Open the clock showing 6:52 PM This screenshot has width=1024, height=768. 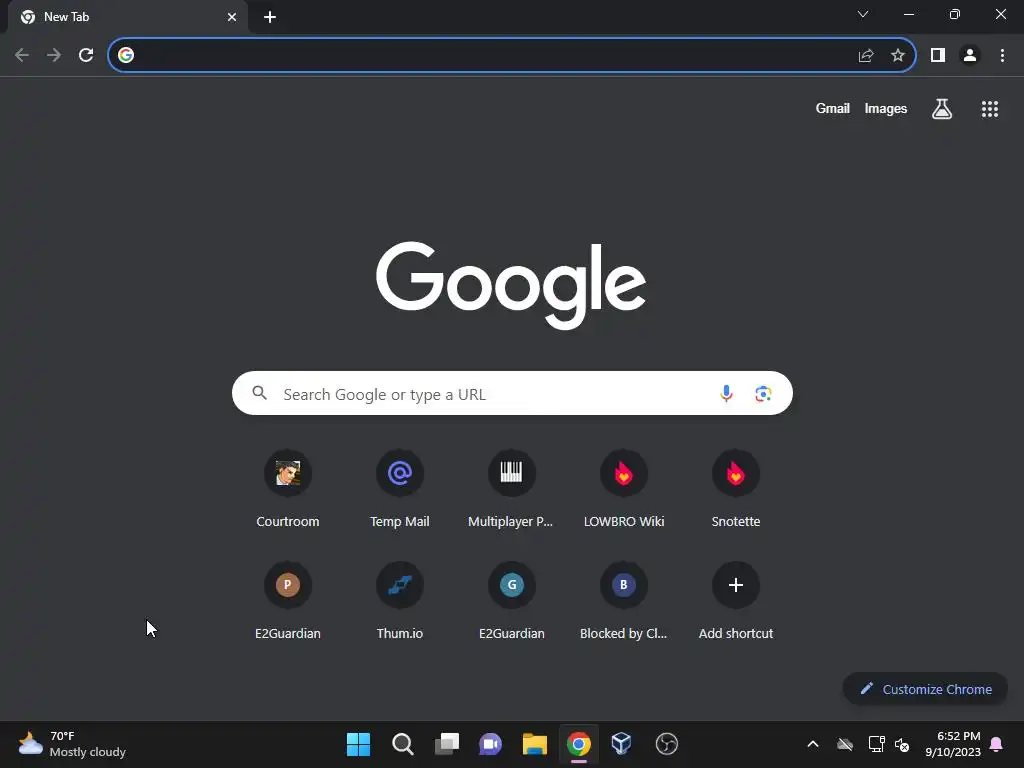click(953, 744)
